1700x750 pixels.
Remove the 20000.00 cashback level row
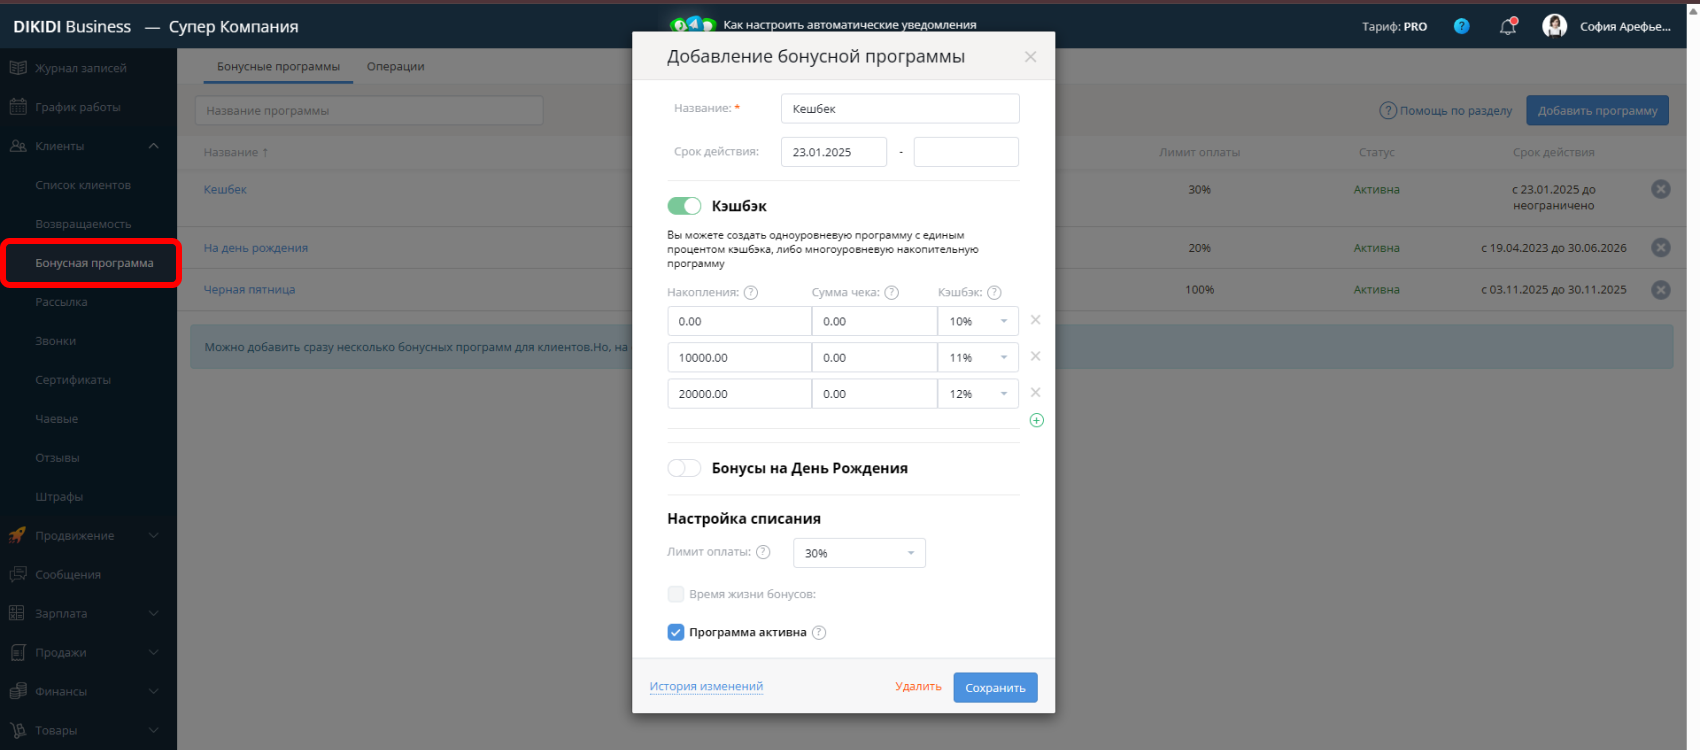pos(1035,393)
